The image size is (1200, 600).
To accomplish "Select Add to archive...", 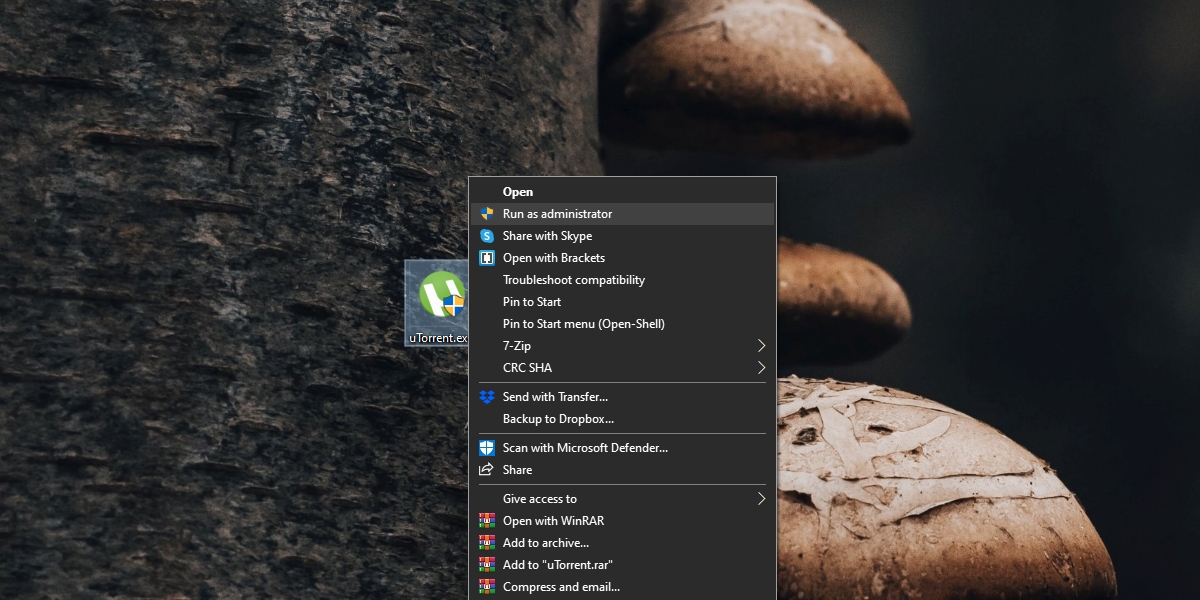I will coord(622,543).
